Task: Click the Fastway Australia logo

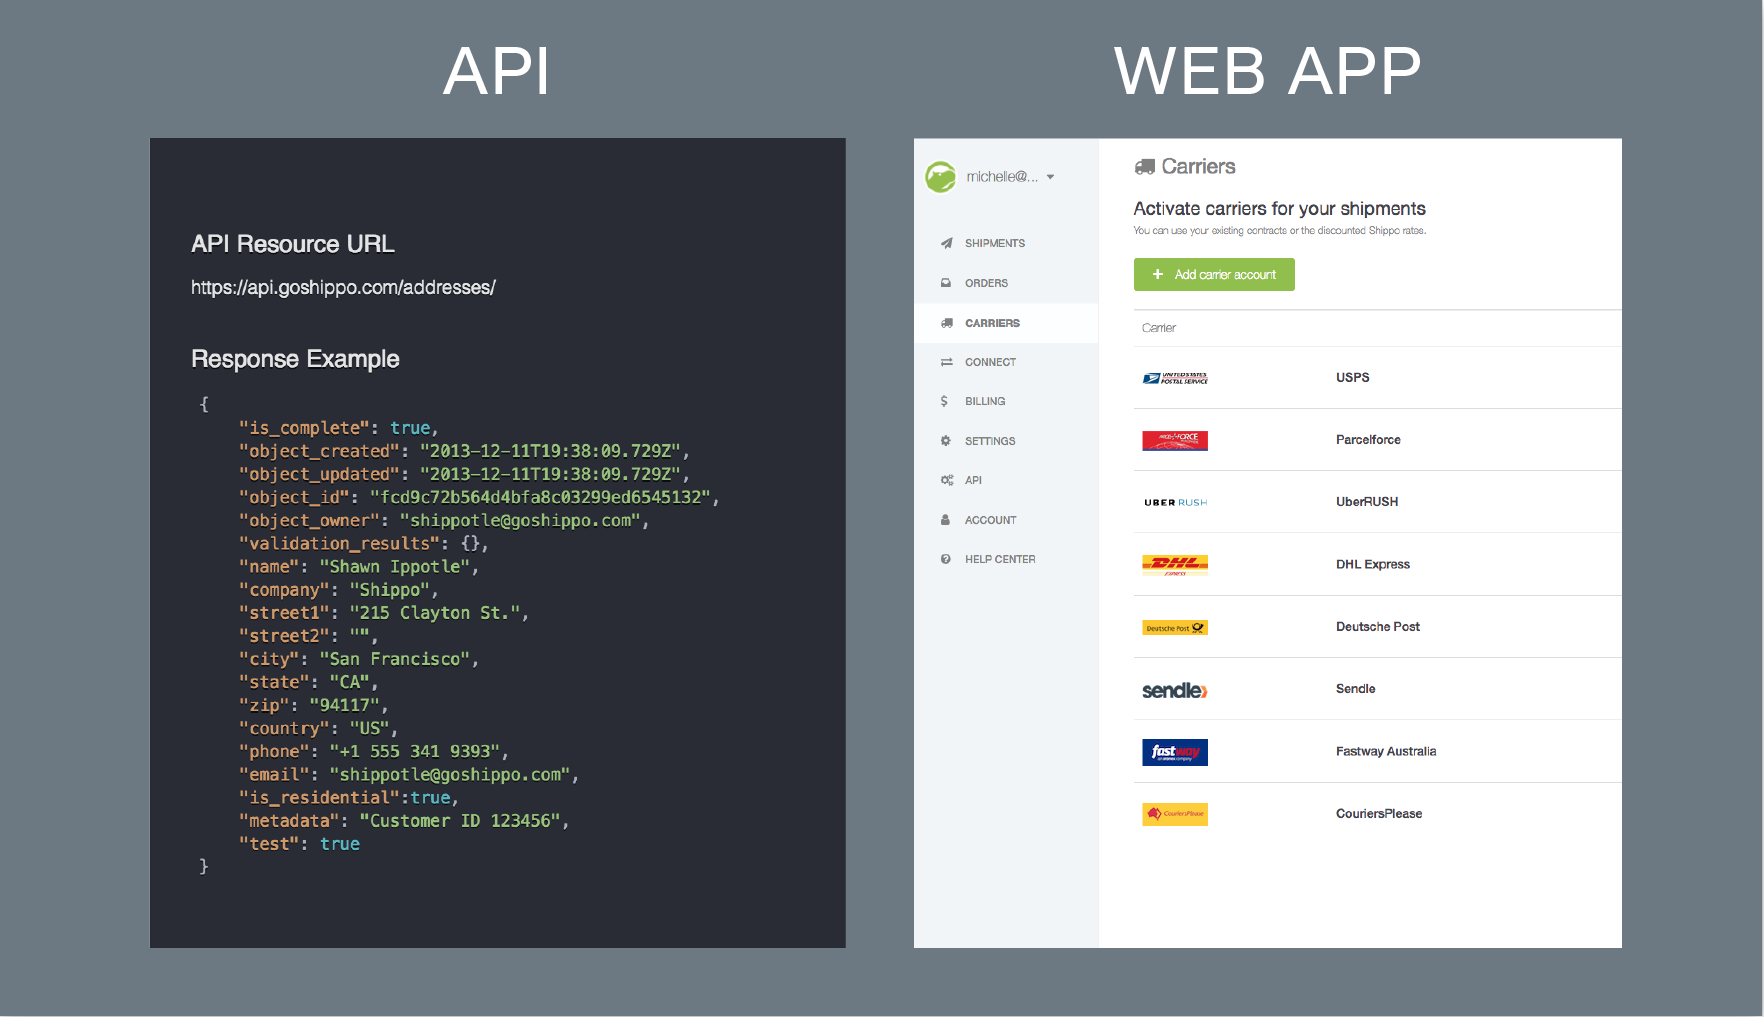Action: tap(1175, 752)
